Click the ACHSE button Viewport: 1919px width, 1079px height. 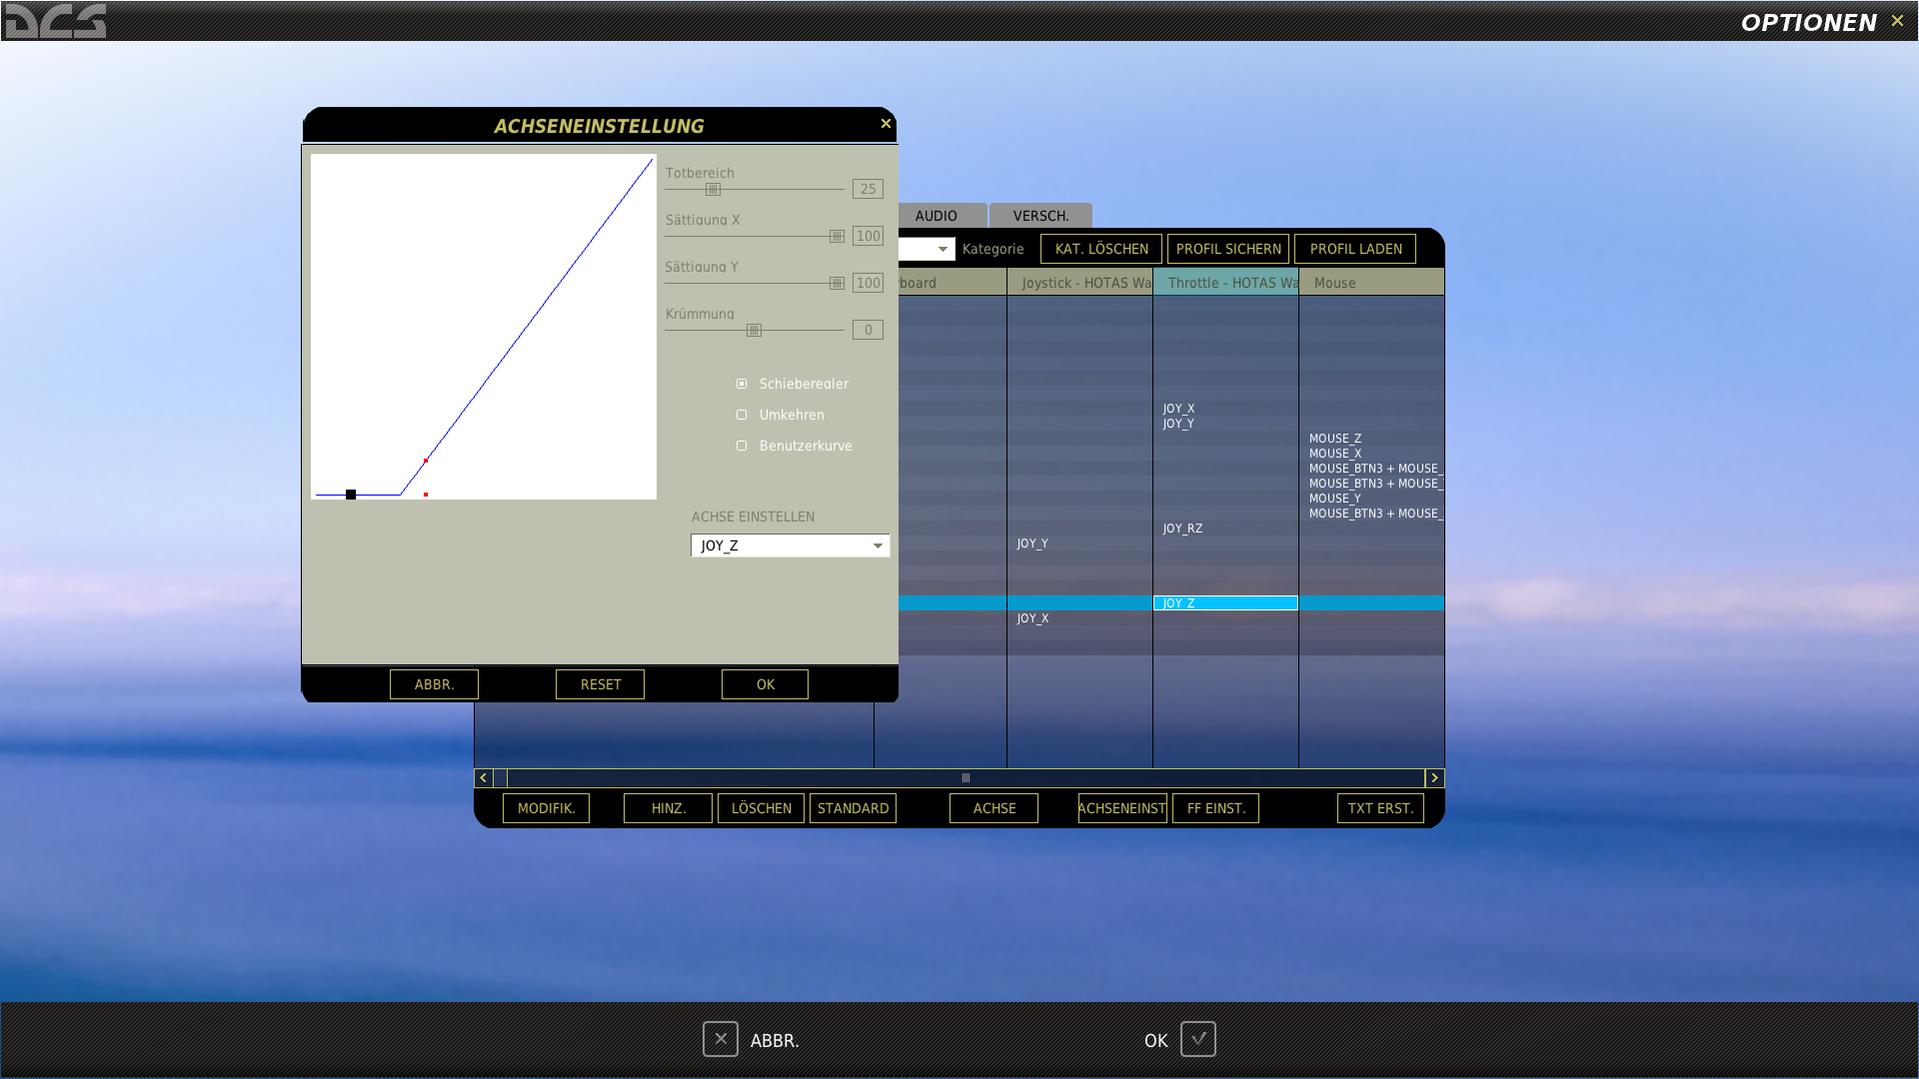coord(994,809)
